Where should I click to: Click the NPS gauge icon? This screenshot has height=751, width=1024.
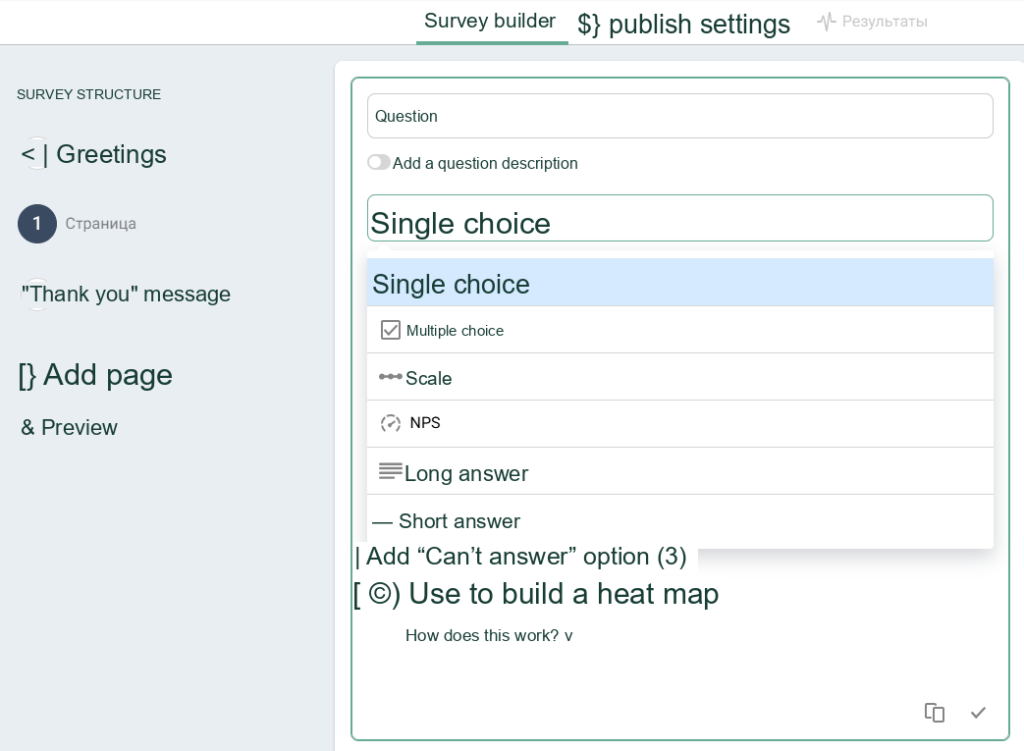[391, 423]
